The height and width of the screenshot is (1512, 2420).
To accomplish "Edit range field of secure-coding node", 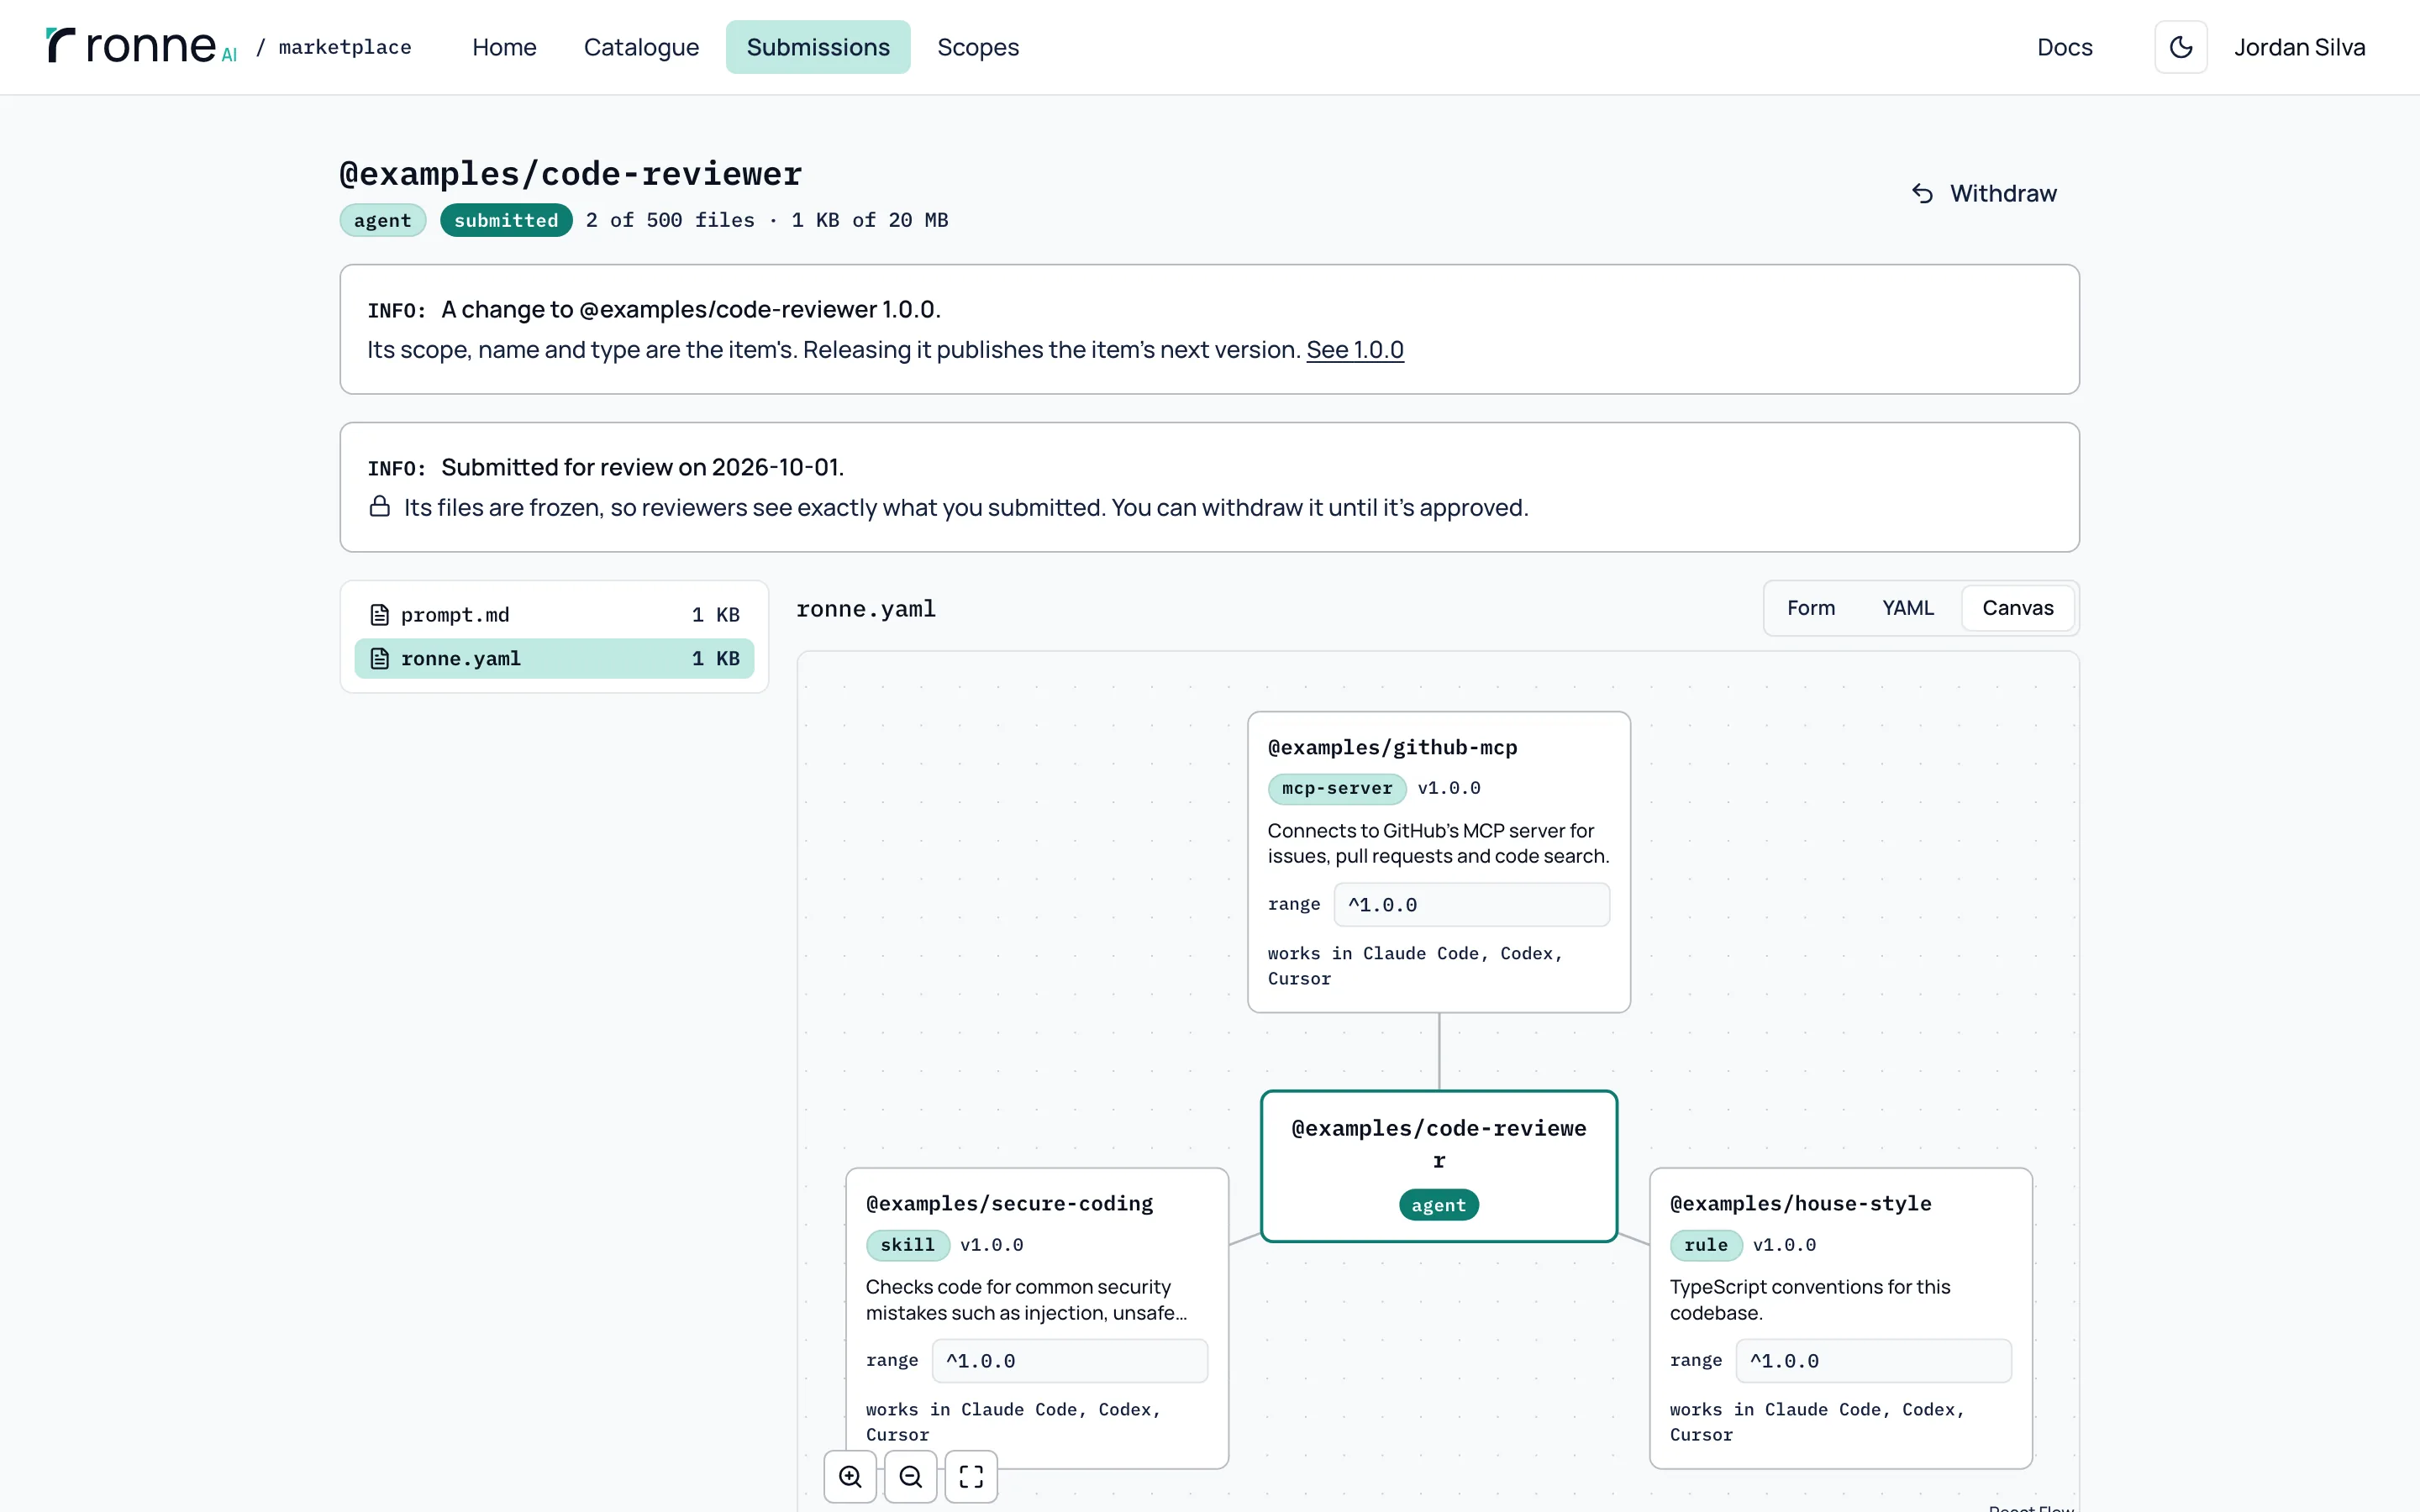I will (x=1069, y=1360).
